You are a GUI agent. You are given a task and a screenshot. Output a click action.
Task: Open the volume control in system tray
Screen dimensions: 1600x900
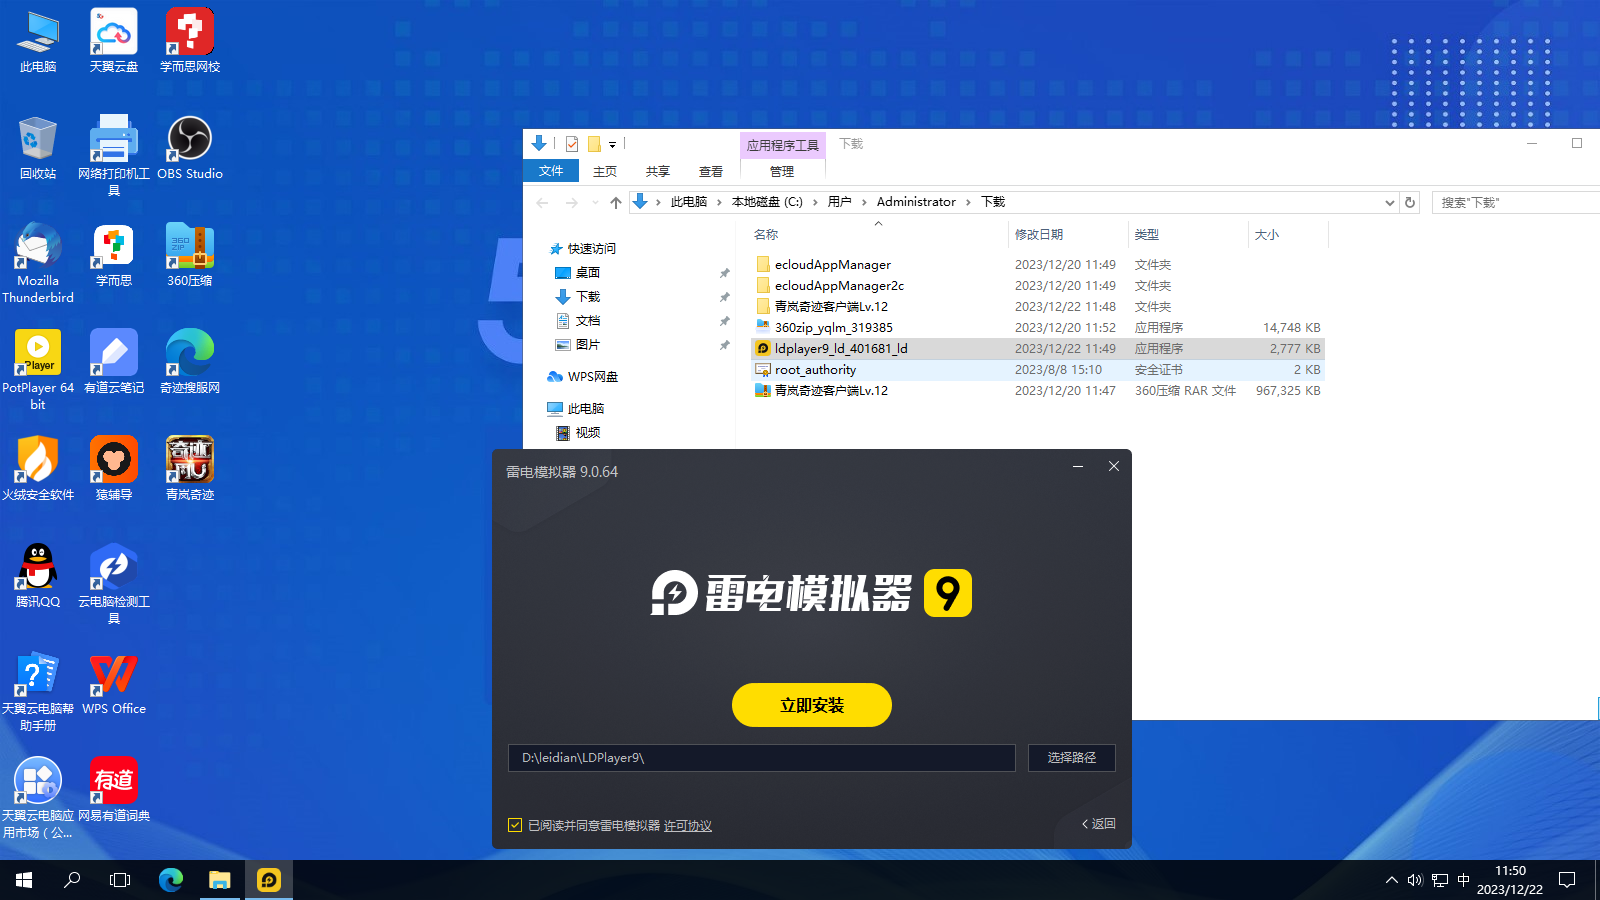[1415, 880]
